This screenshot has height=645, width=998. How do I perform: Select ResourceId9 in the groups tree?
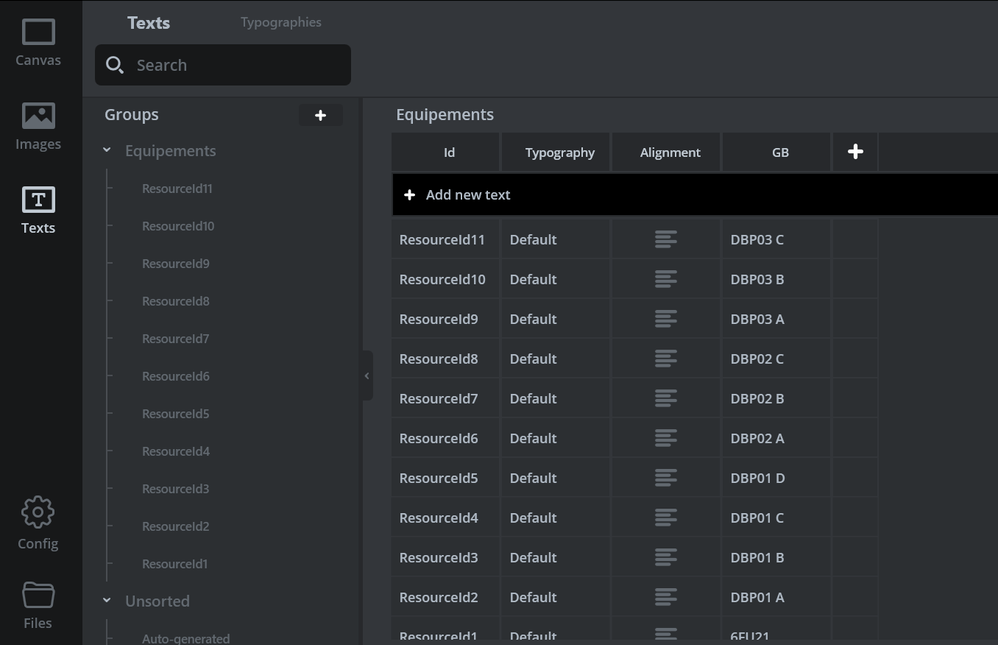(176, 264)
